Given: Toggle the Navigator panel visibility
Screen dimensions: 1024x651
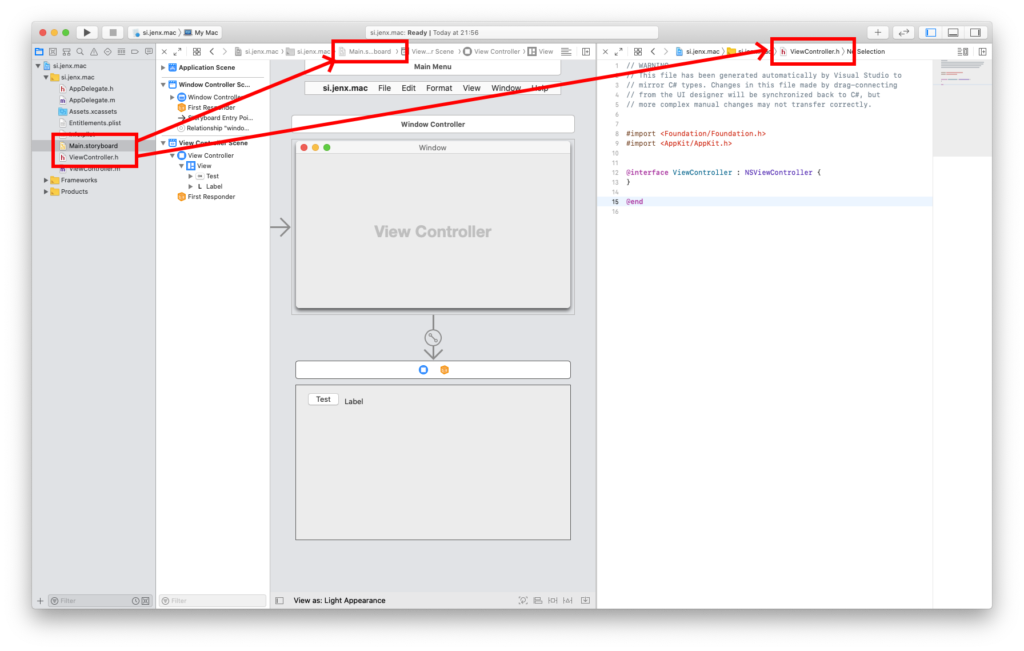Looking at the screenshot, I should (930, 33).
